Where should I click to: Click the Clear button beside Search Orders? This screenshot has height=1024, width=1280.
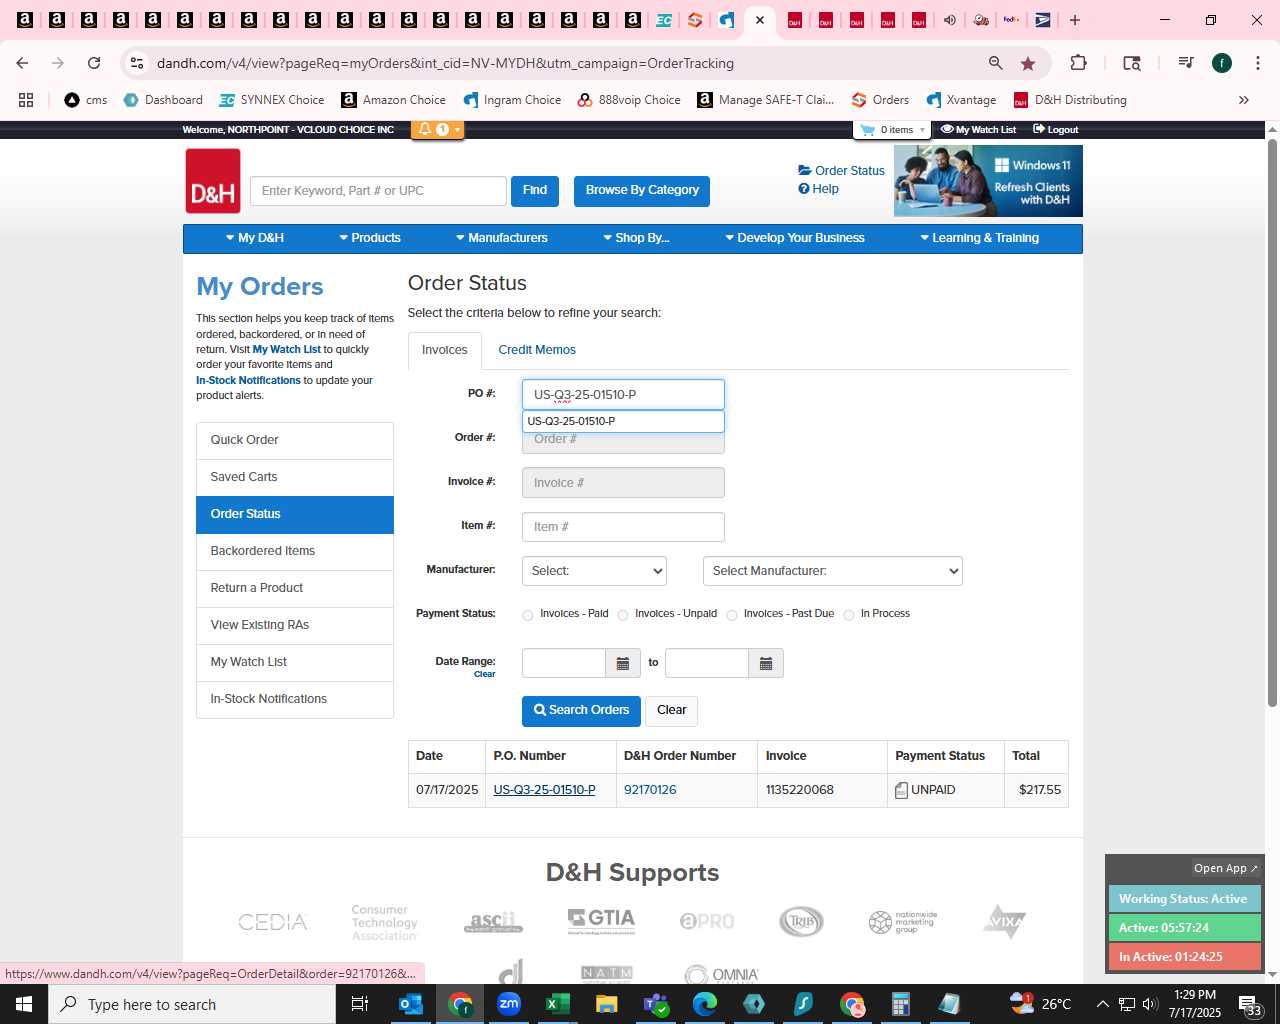671,711
